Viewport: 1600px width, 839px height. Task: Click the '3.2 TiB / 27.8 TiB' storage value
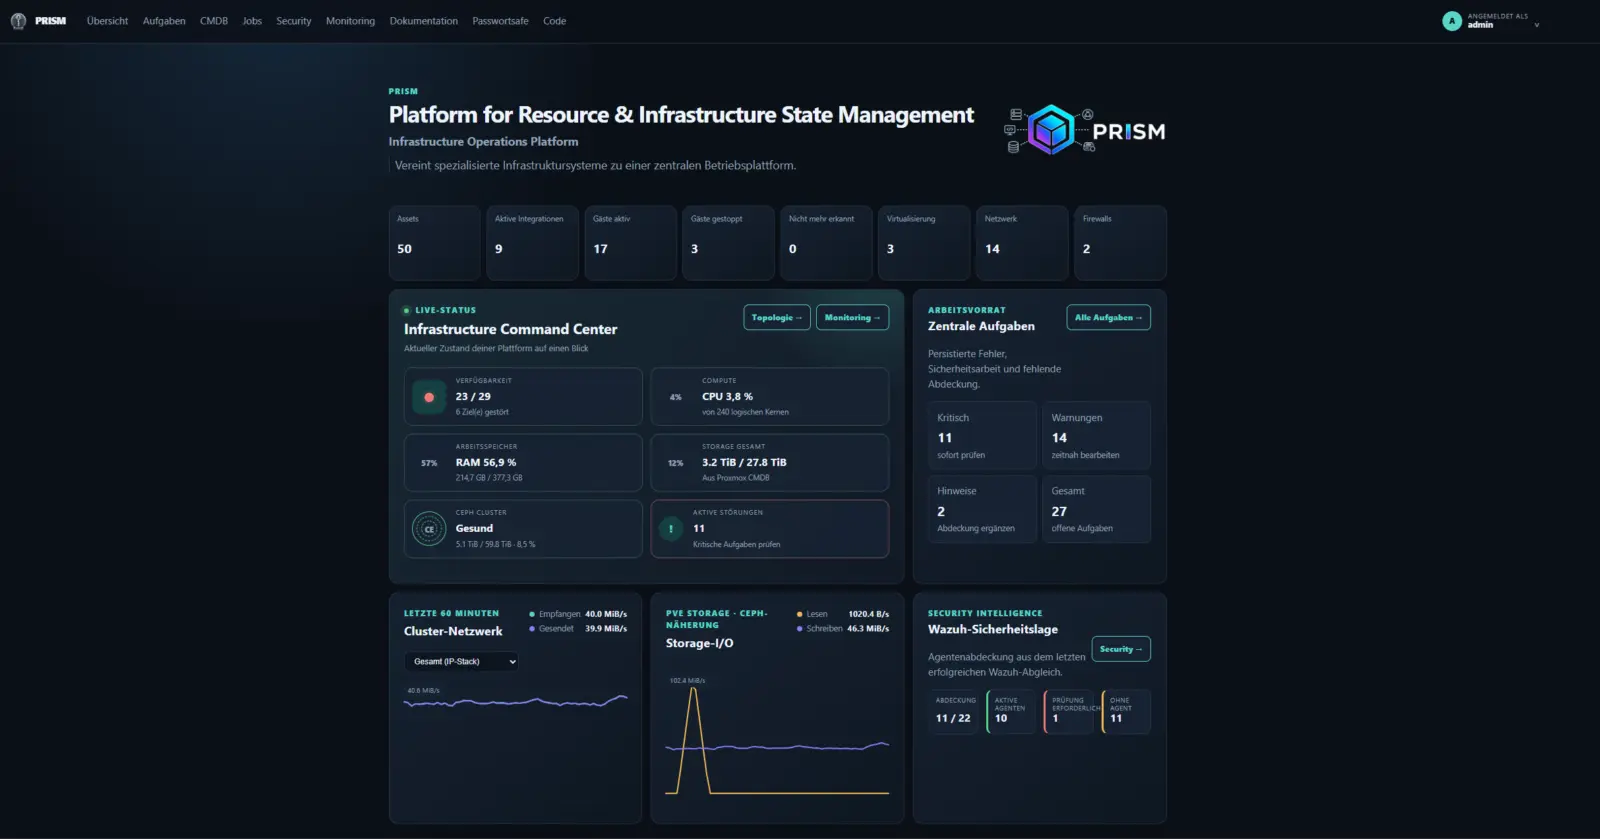(744, 463)
